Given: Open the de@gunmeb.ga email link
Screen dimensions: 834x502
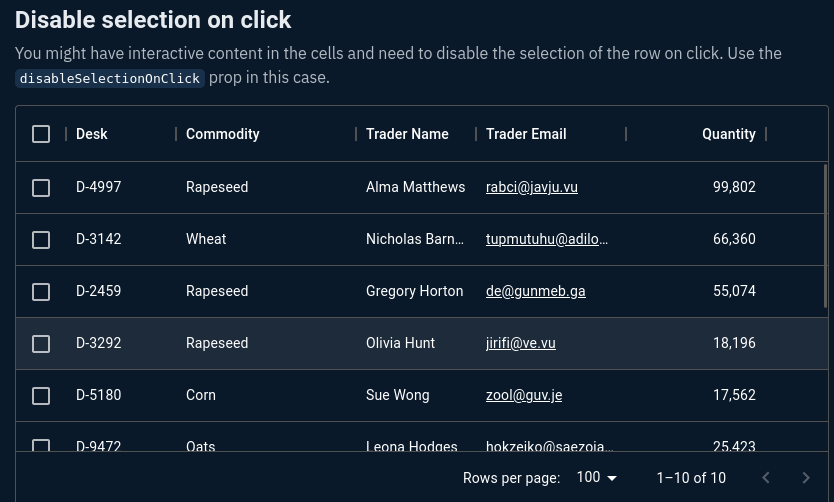Looking at the screenshot, I should (536, 291).
